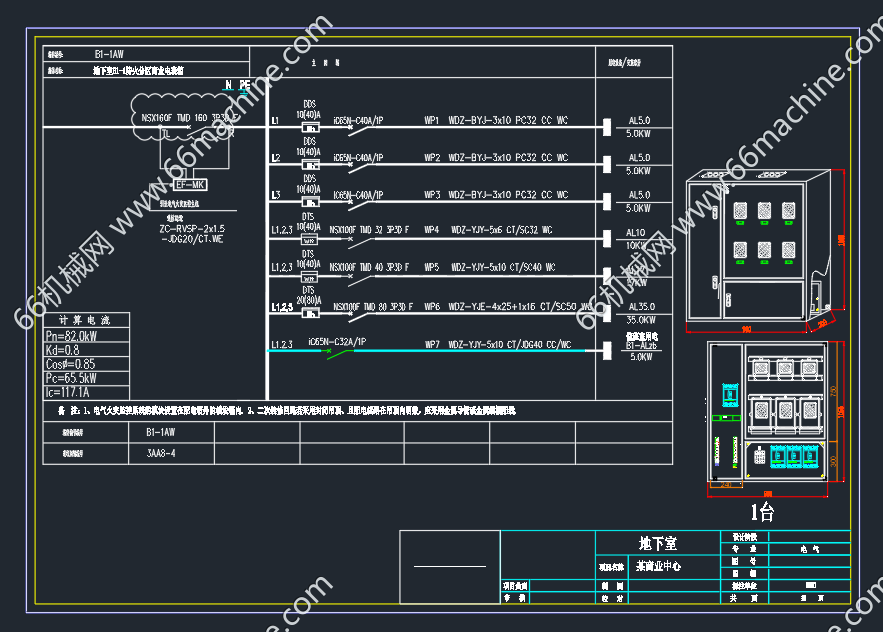Click the B1-1AW panel number in header
The height and width of the screenshot is (632, 883).
point(109,54)
